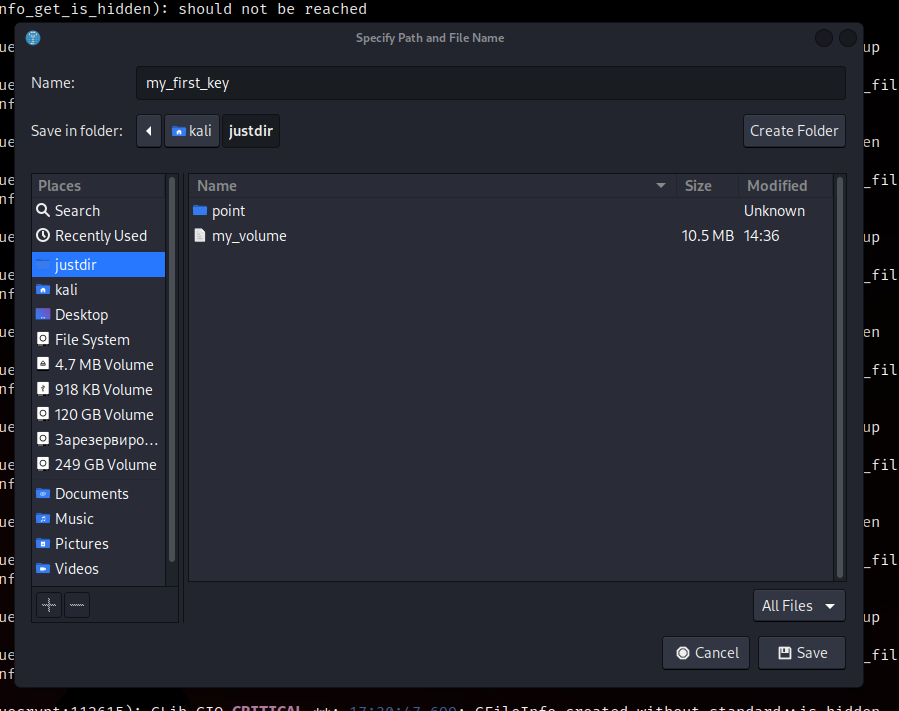Open Videos in Places sidebar

98,569
